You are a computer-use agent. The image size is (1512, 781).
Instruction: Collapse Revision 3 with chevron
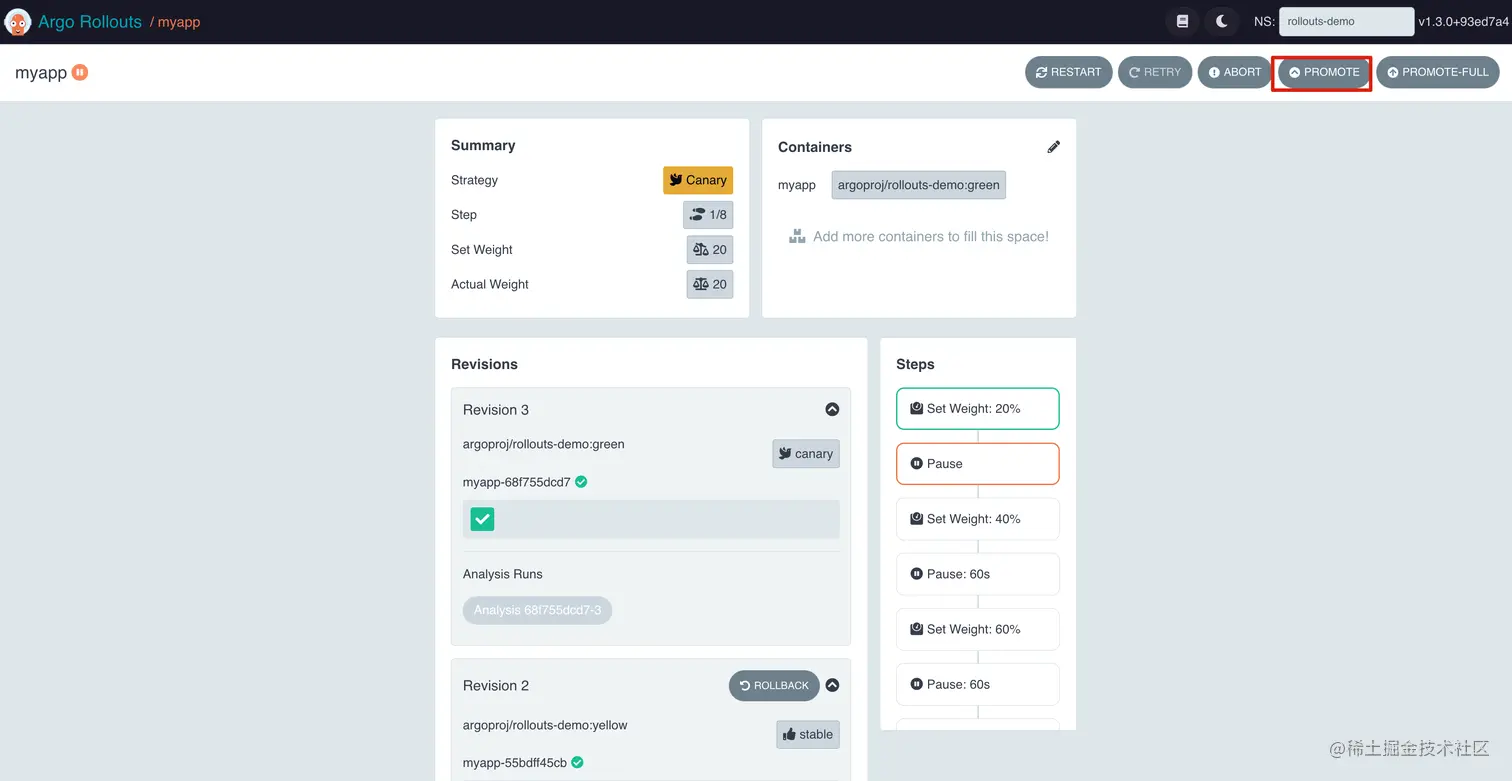click(x=832, y=410)
